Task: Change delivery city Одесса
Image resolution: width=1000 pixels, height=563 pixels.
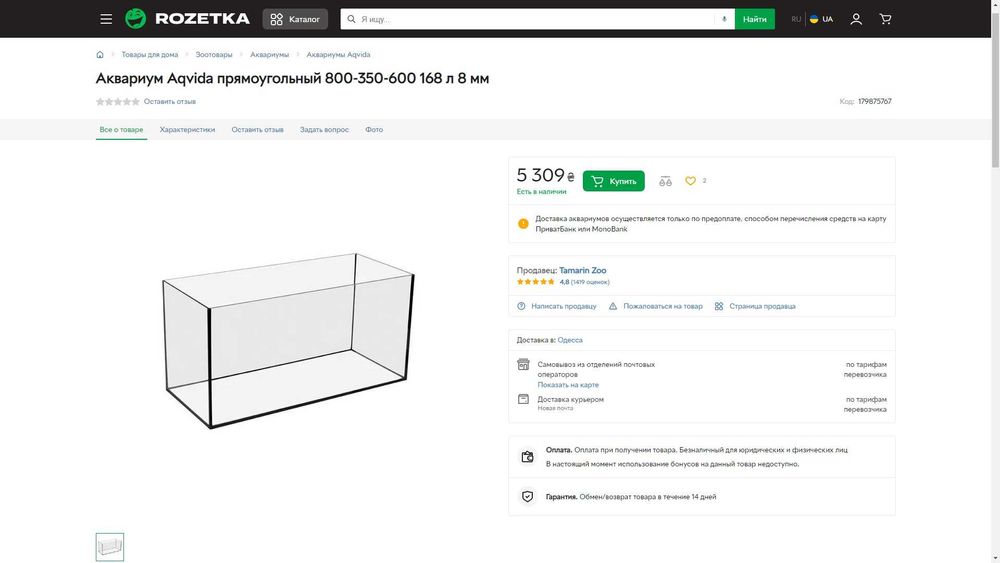Action: tap(570, 340)
